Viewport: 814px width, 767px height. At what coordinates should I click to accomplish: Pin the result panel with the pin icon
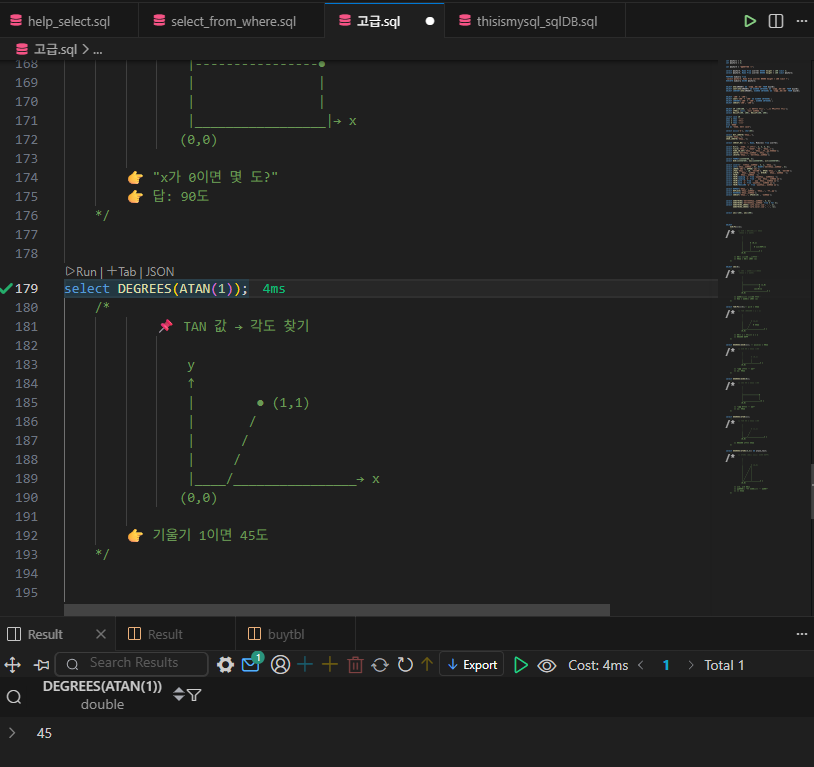[41, 665]
